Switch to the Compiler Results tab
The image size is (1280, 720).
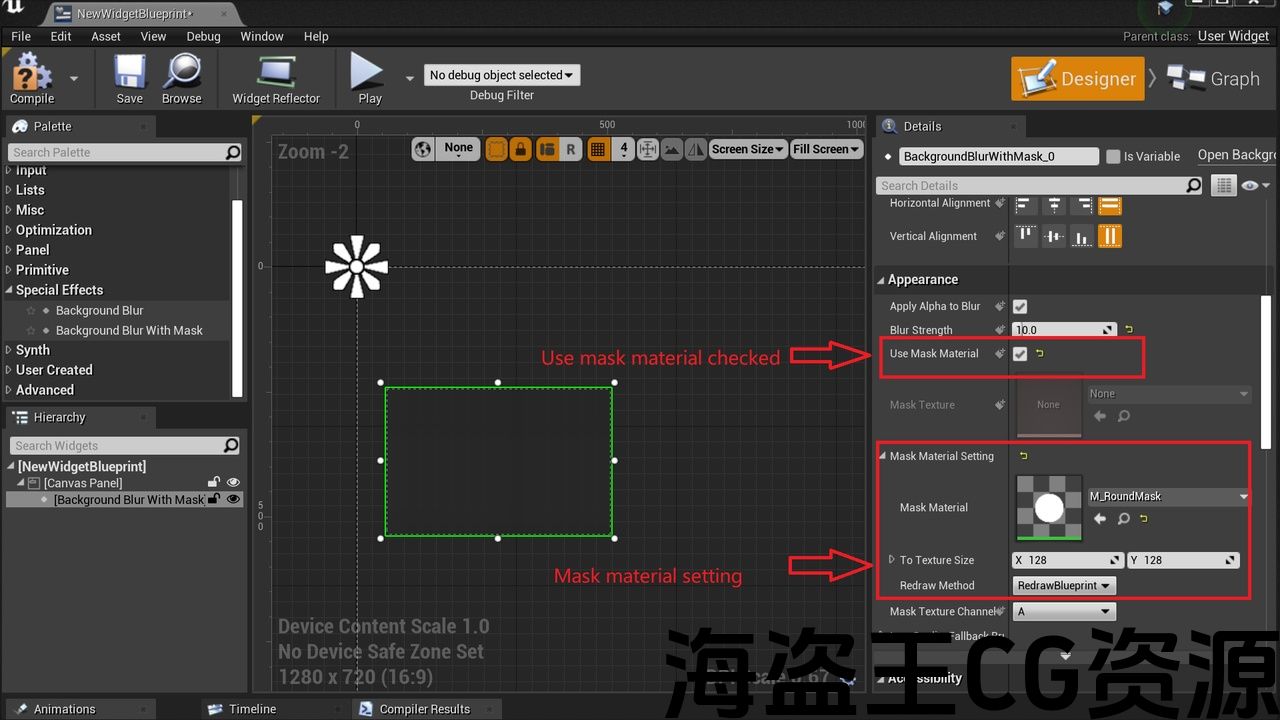pyautogui.click(x=424, y=709)
